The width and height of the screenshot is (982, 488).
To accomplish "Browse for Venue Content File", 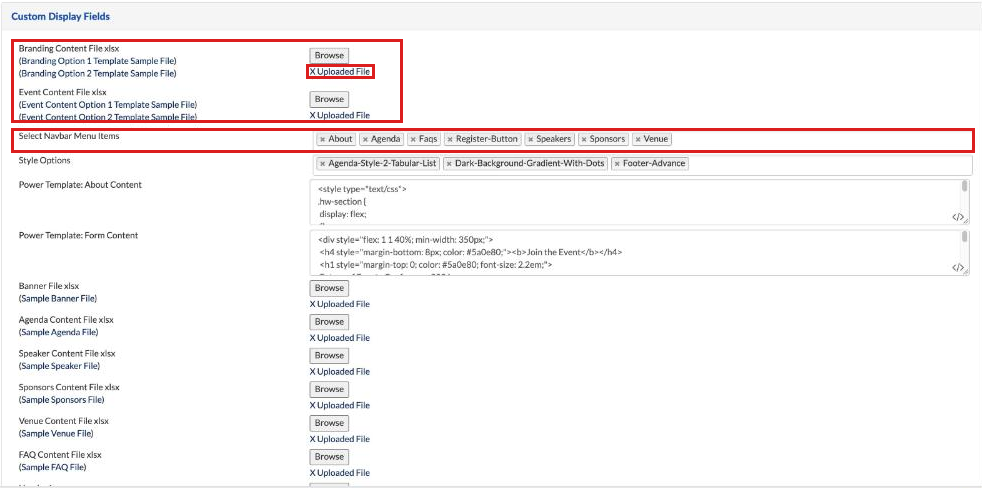I will tap(329, 423).
